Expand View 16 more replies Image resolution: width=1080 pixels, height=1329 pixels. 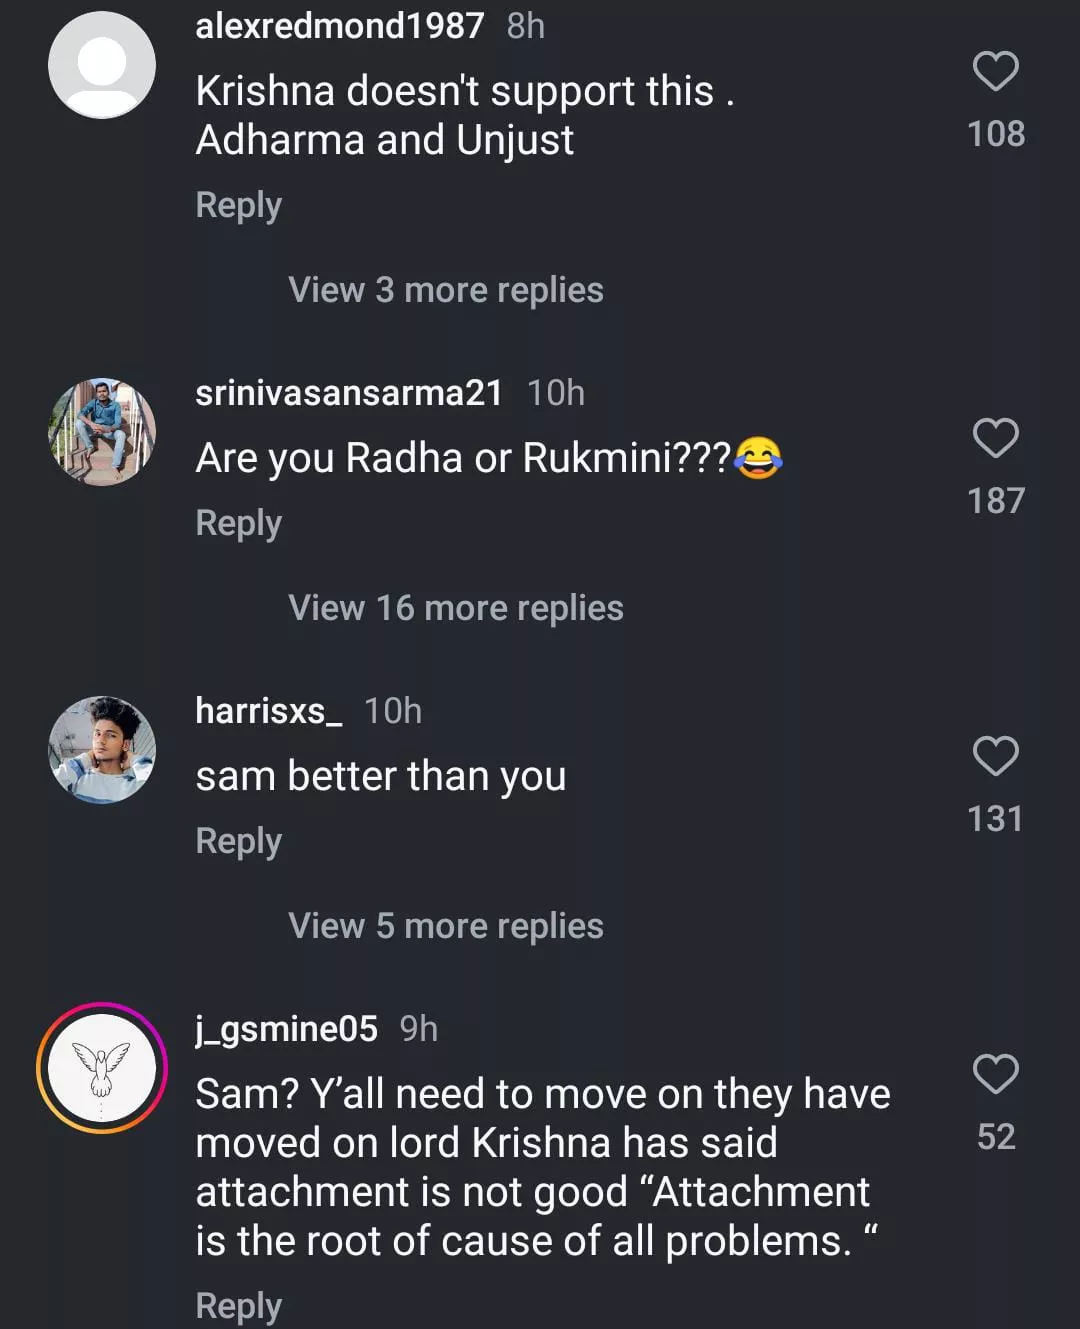click(455, 608)
